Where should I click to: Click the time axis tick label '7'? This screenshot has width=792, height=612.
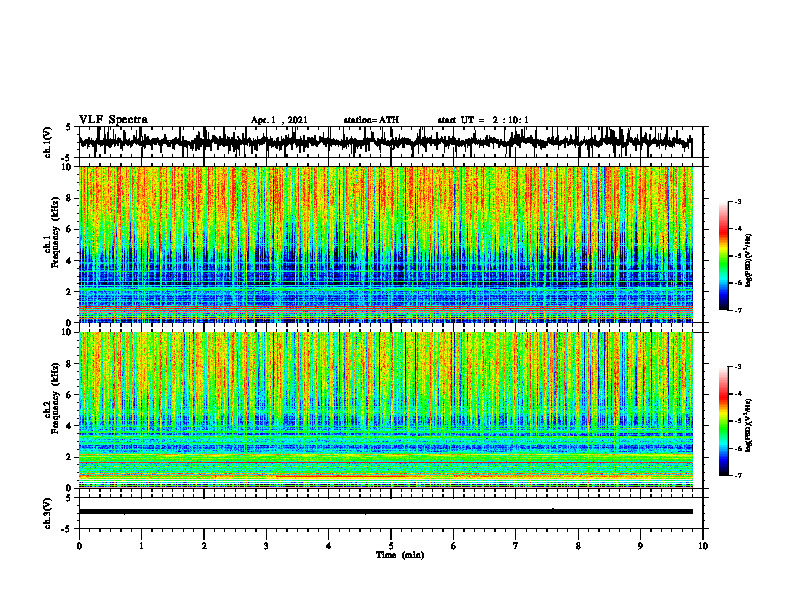516,546
